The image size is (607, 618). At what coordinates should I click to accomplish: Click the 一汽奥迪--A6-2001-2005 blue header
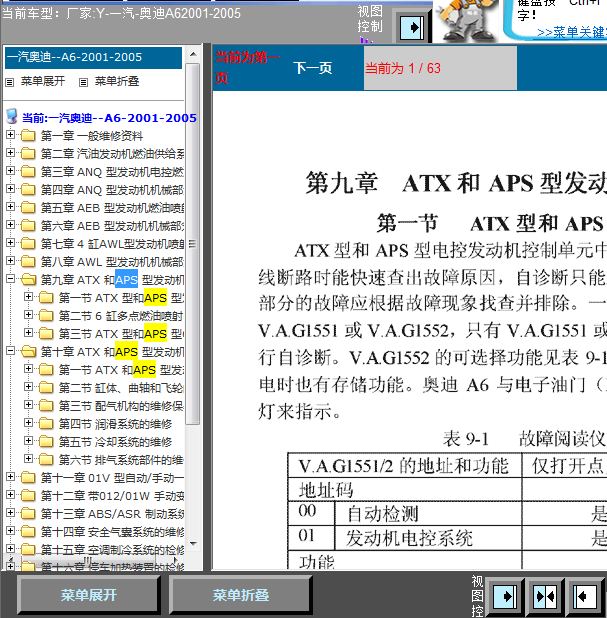(x=93, y=58)
